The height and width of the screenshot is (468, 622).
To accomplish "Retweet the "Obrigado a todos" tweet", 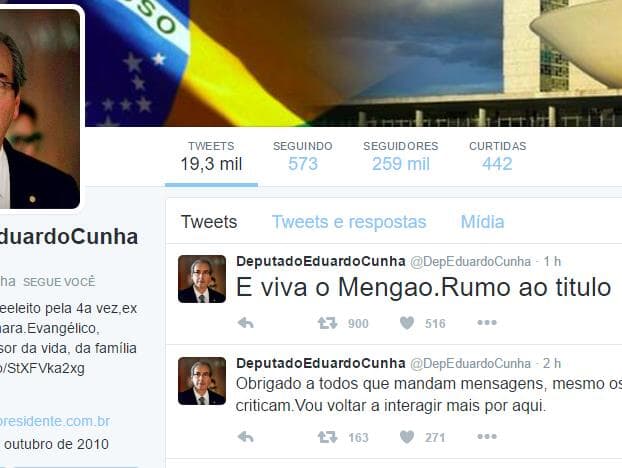I will coord(327,437).
